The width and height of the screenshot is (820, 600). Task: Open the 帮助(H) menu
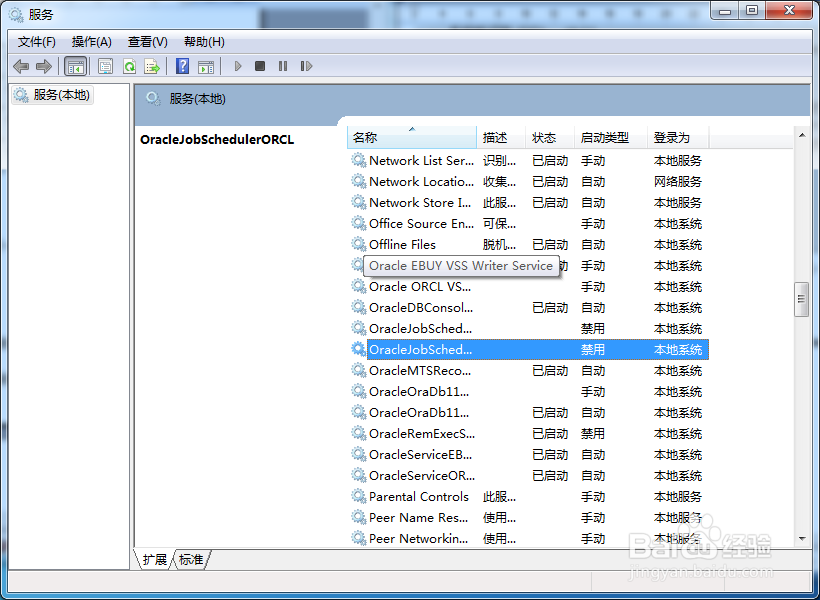click(x=204, y=42)
